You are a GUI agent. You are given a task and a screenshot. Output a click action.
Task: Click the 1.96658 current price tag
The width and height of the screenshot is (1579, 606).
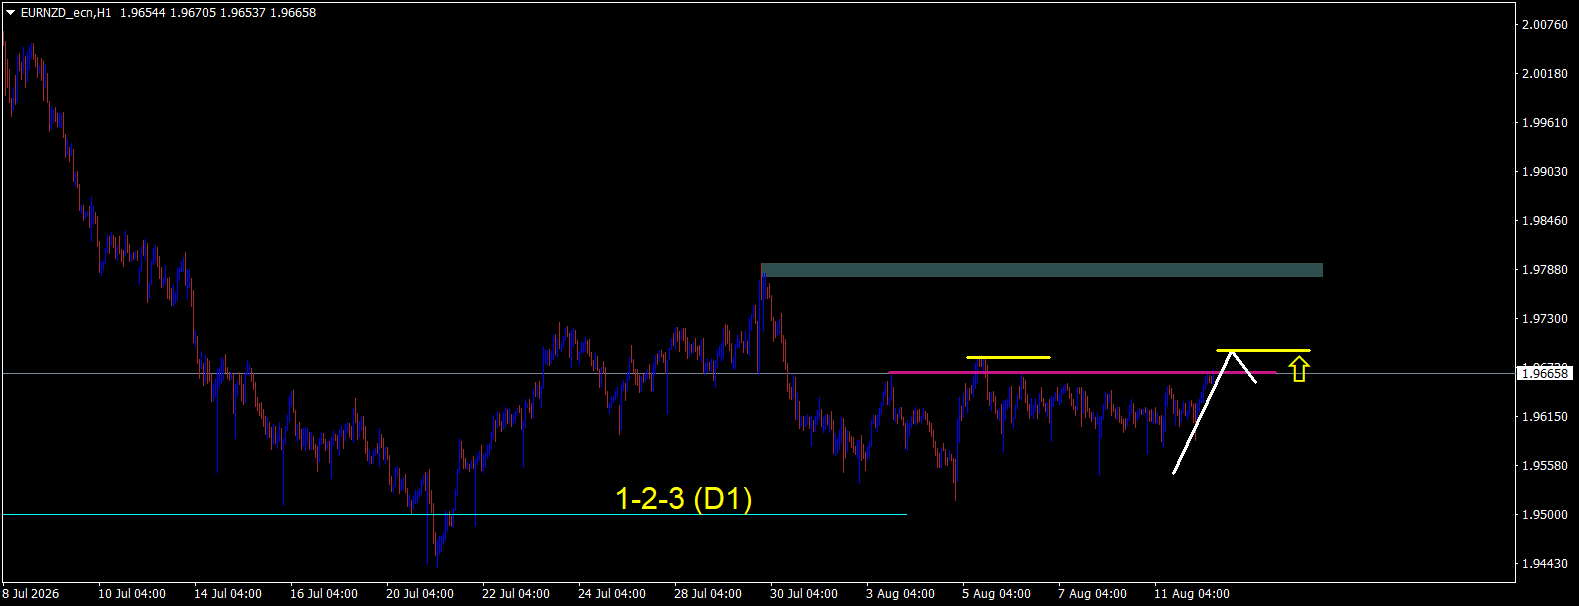[1545, 373]
